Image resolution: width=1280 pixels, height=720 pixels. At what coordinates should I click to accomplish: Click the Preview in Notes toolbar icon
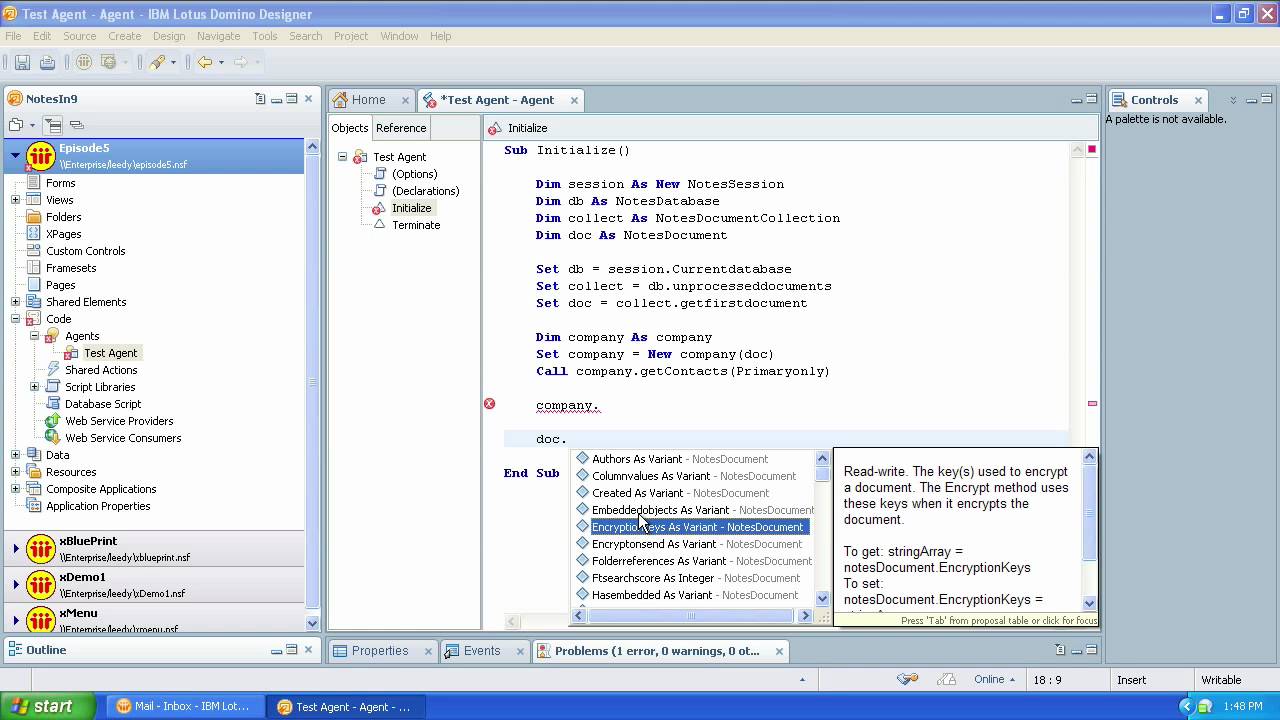(84, 62)
